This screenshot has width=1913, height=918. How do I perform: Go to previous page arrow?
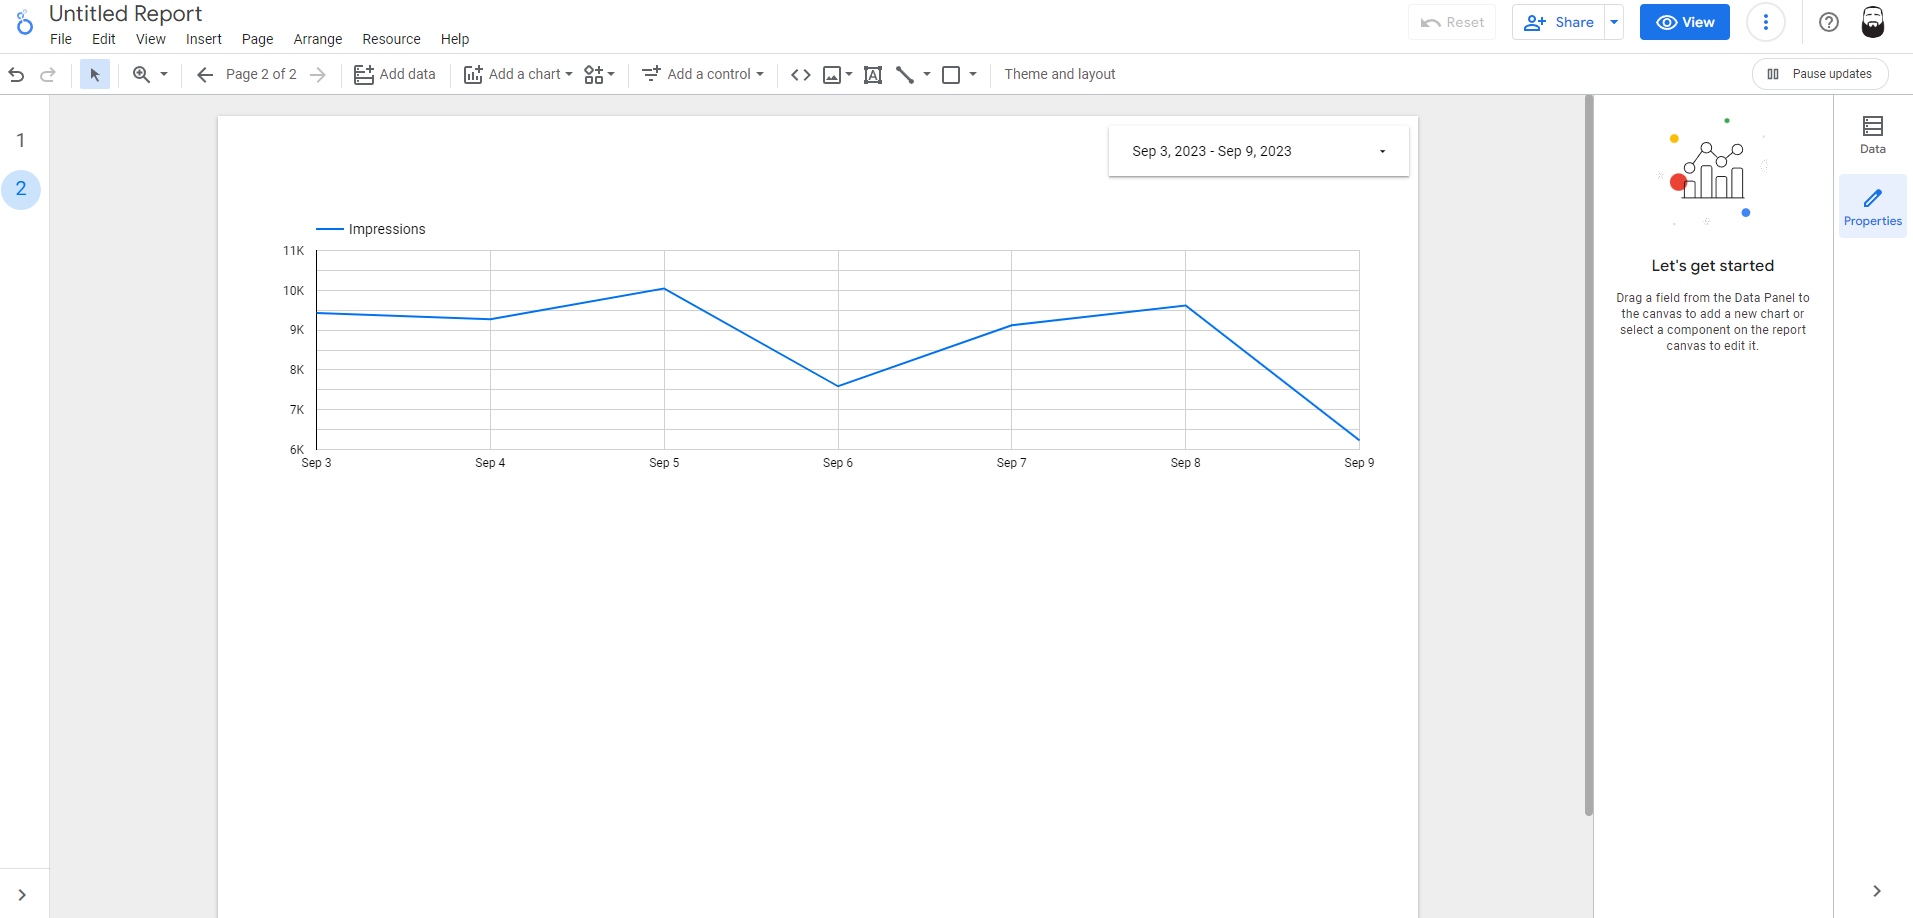205,75
